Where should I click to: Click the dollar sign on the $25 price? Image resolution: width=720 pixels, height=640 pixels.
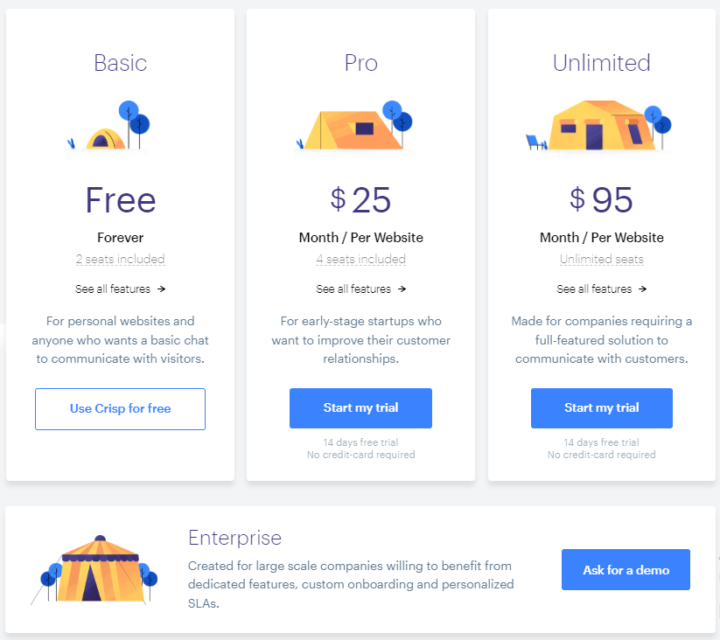tap(338, 198)
